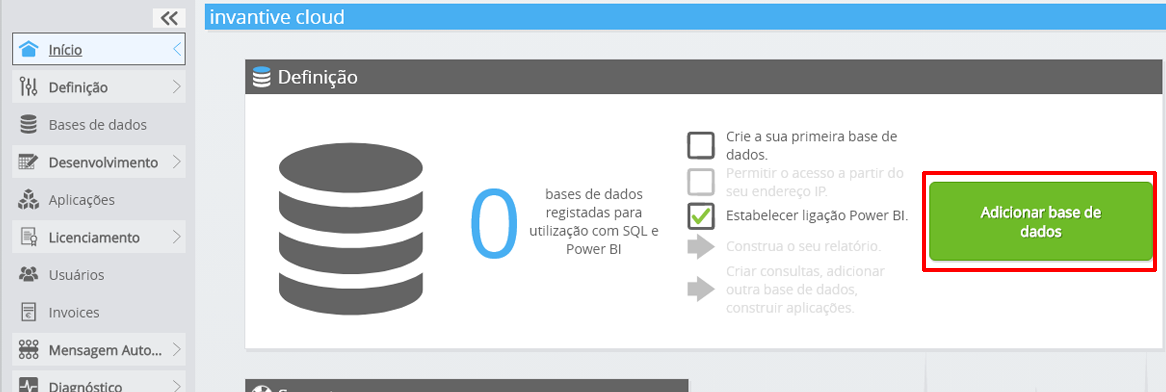Click the Estabelecer ligação Power BI text

pos(817,216)
